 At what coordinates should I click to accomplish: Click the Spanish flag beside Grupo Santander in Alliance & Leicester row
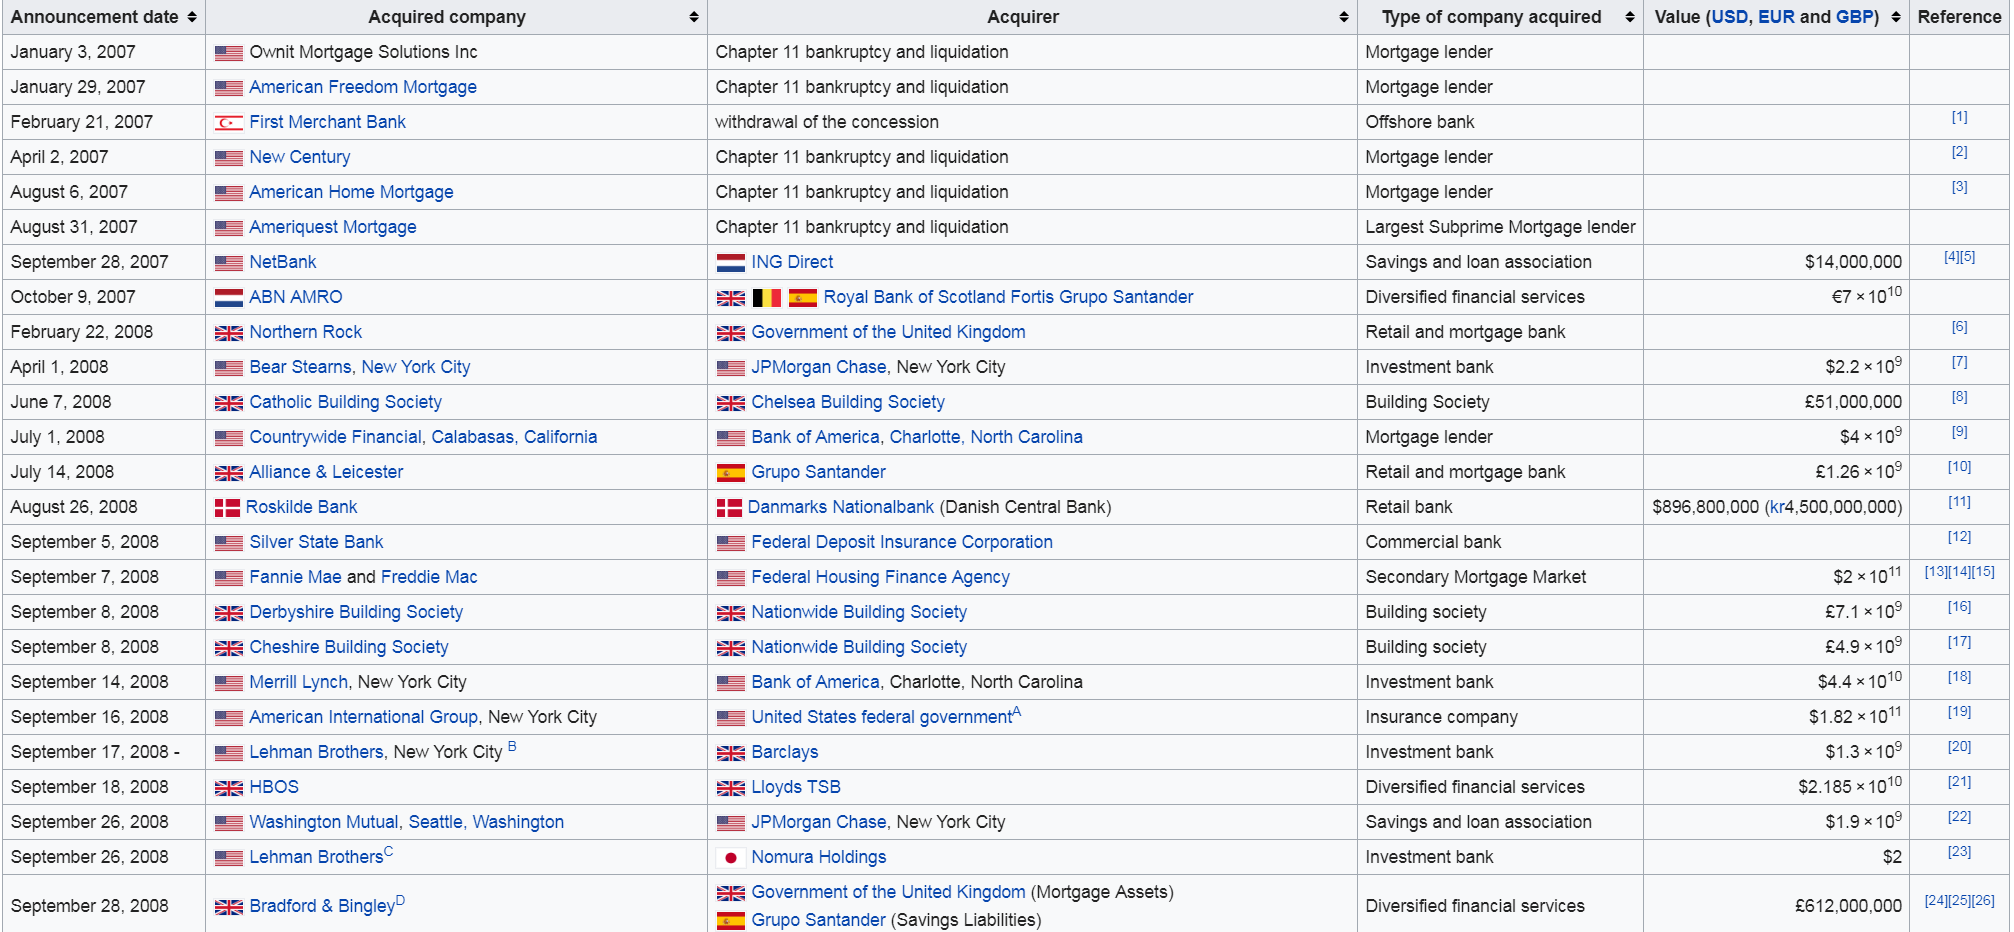(x=731, y=473)
